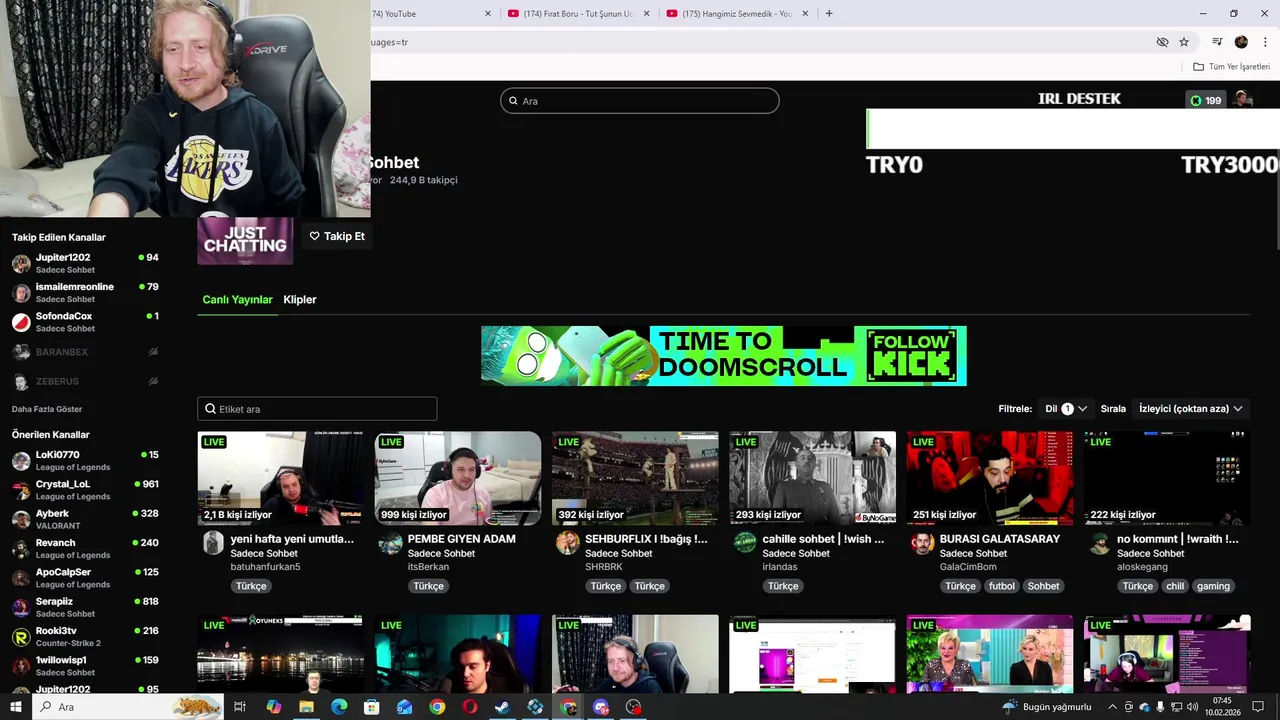Click GalaCimBom channel avatar
This screenshot has height=720, width=1280.
point(922,543)
